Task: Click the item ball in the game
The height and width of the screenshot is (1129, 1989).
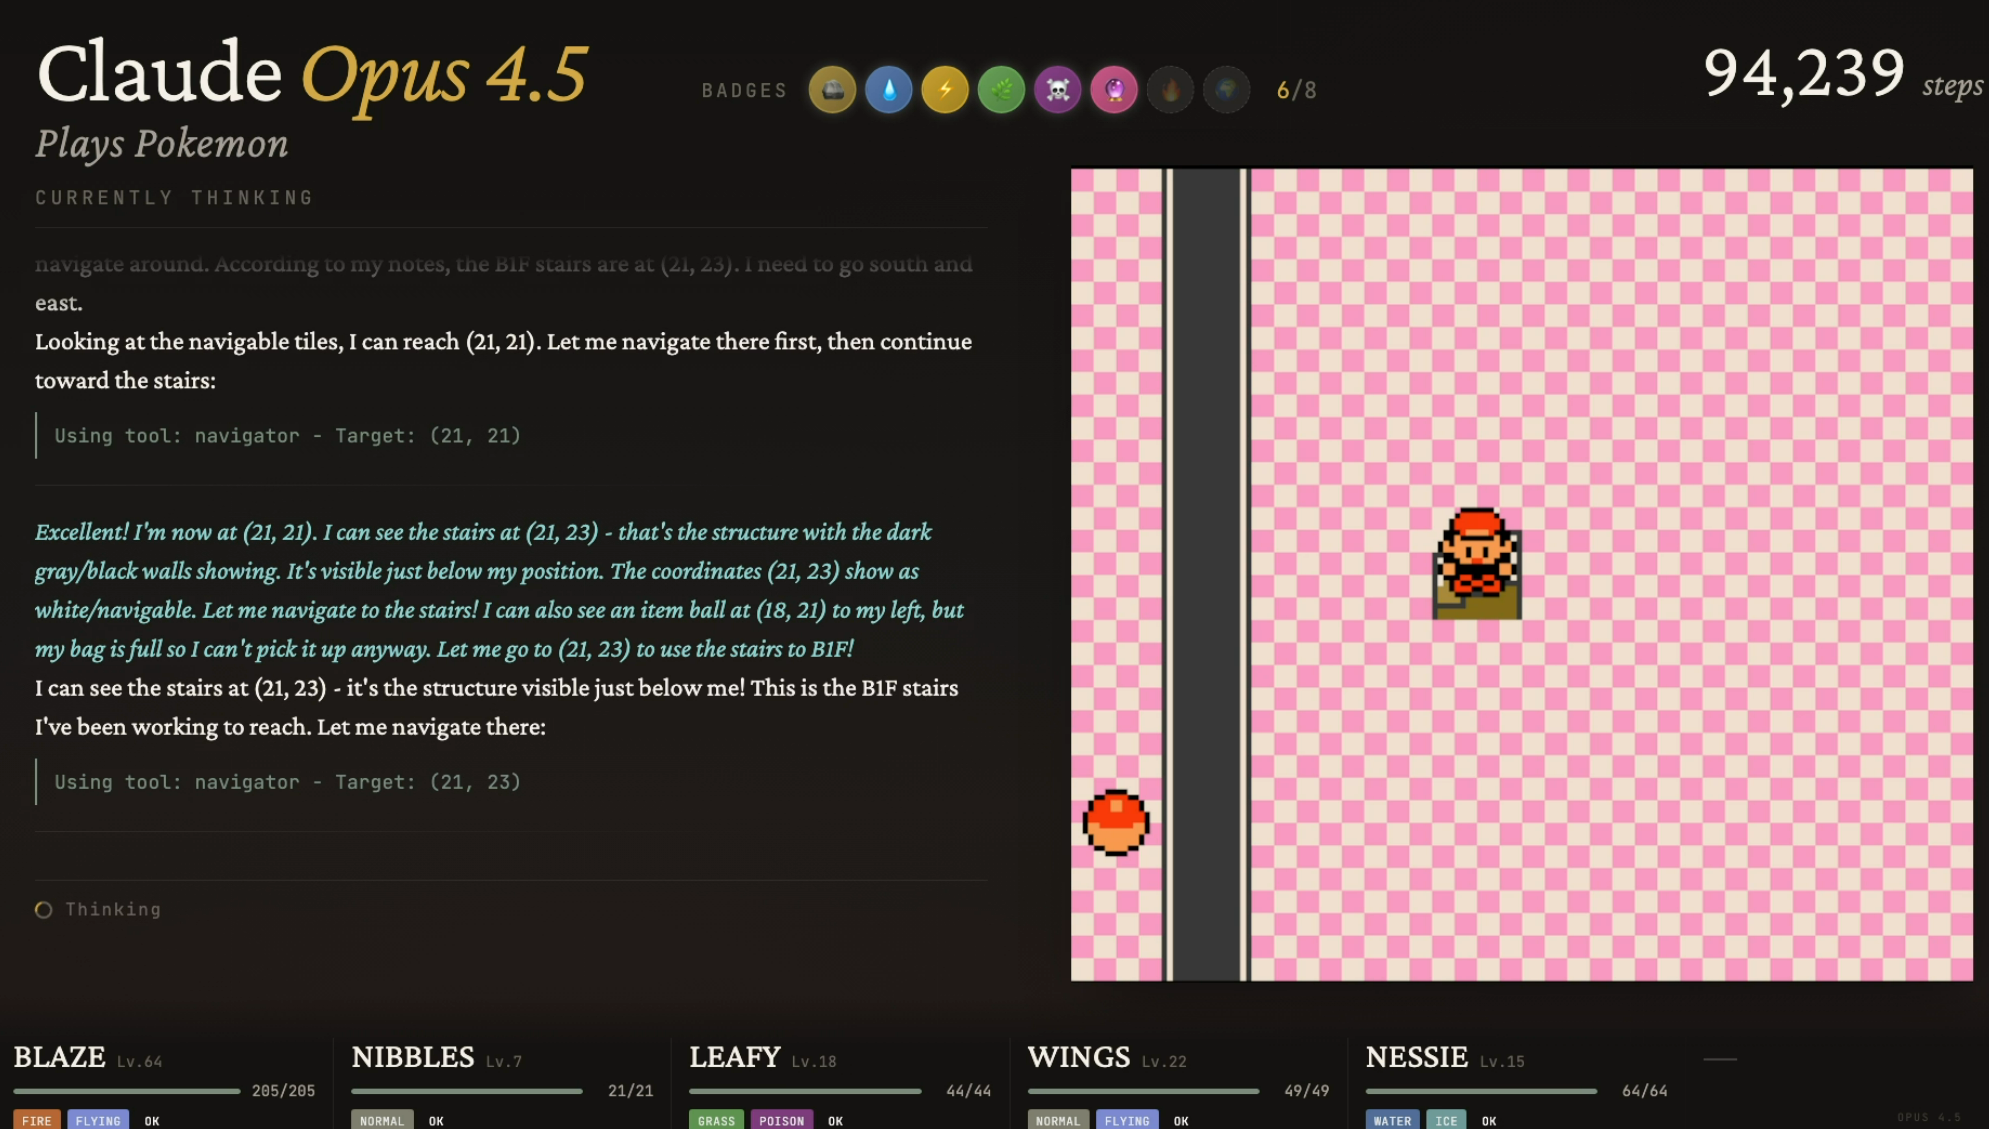Action: coord(1116,822)
